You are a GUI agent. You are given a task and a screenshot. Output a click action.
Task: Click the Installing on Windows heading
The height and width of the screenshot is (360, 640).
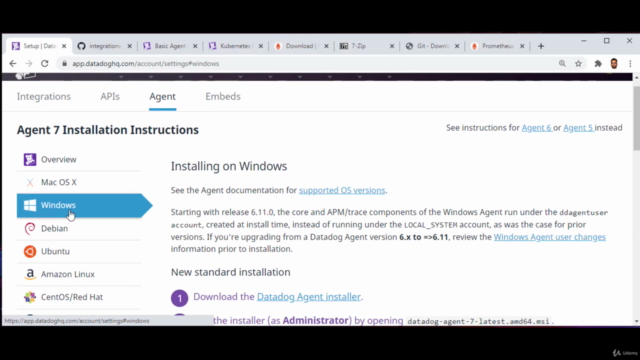click(x=229, y=167)
